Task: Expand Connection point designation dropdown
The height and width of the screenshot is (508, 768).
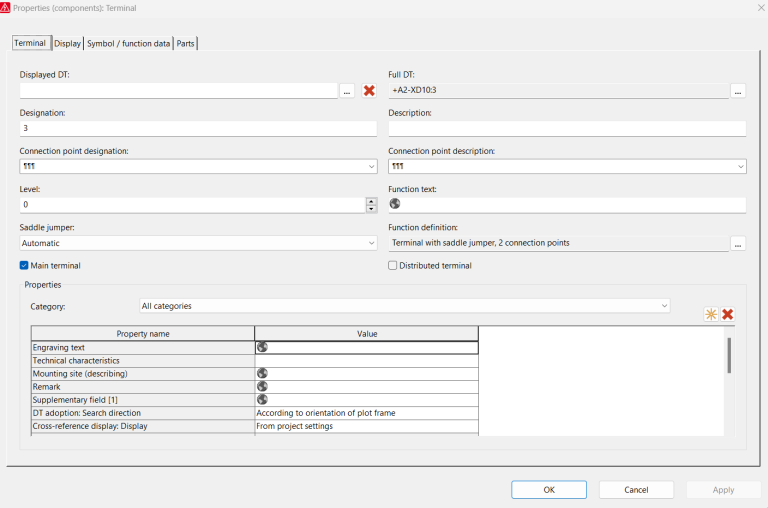Action: click(x=371, y=167)
